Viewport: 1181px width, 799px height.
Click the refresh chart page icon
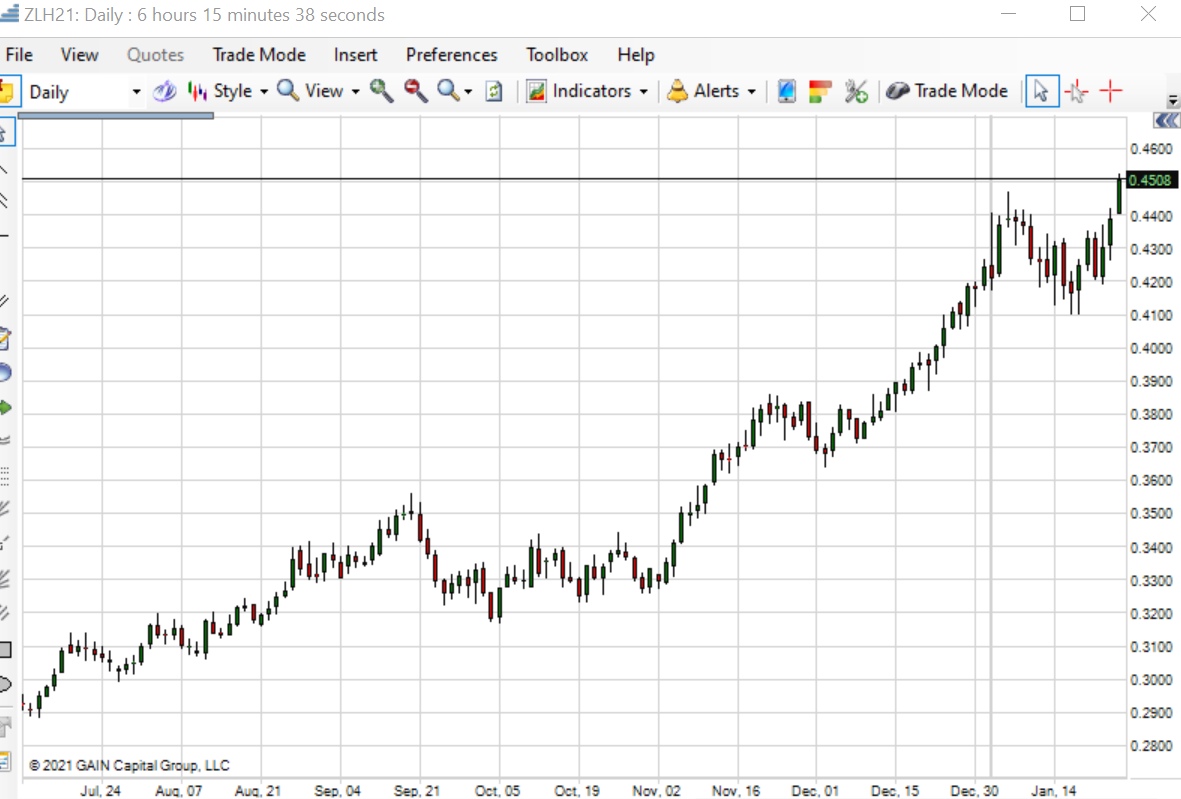[494, 92]
